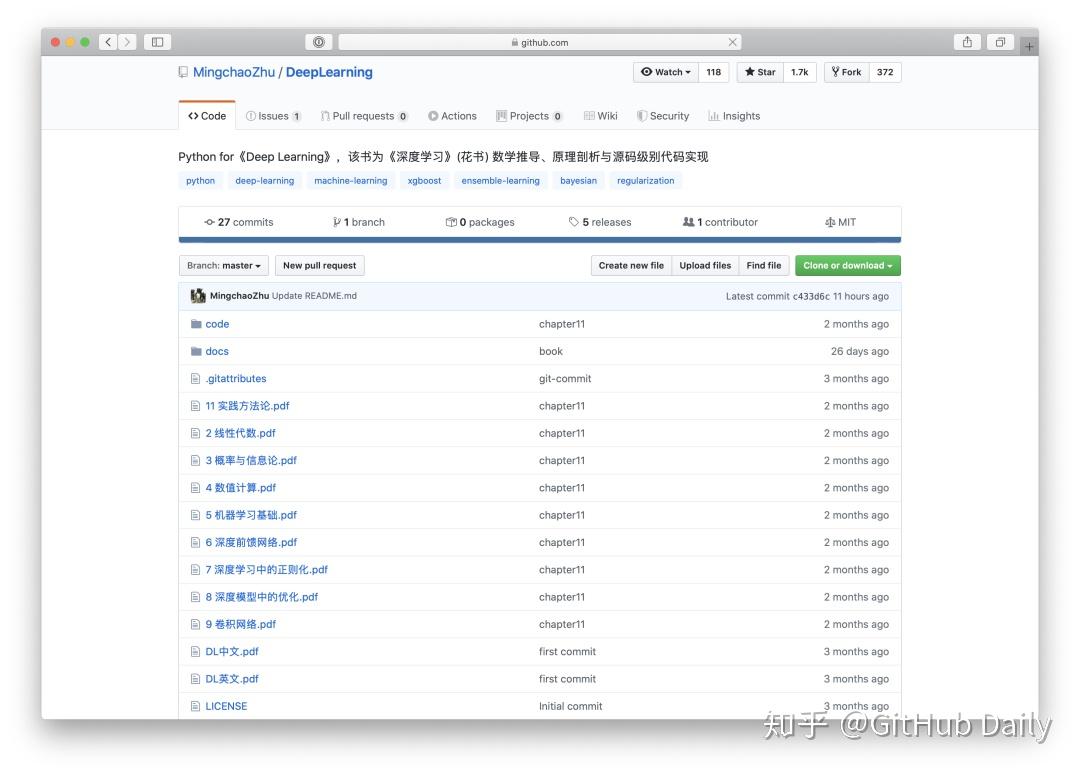The width and height of the screenshot is (1080, 774).
Task: Select the python topic tag
Action: (x=200, y=180)
